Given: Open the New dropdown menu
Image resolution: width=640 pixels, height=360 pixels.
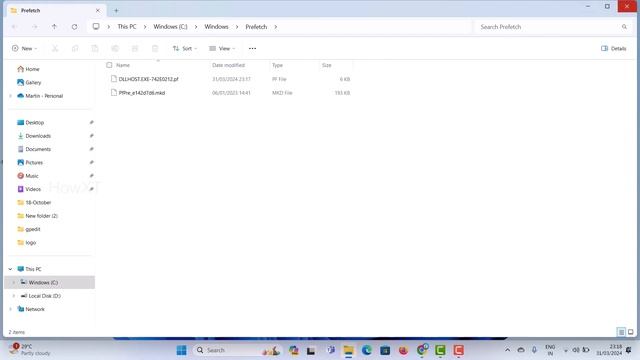Looking at the screenshot, I should coord(25,49).
